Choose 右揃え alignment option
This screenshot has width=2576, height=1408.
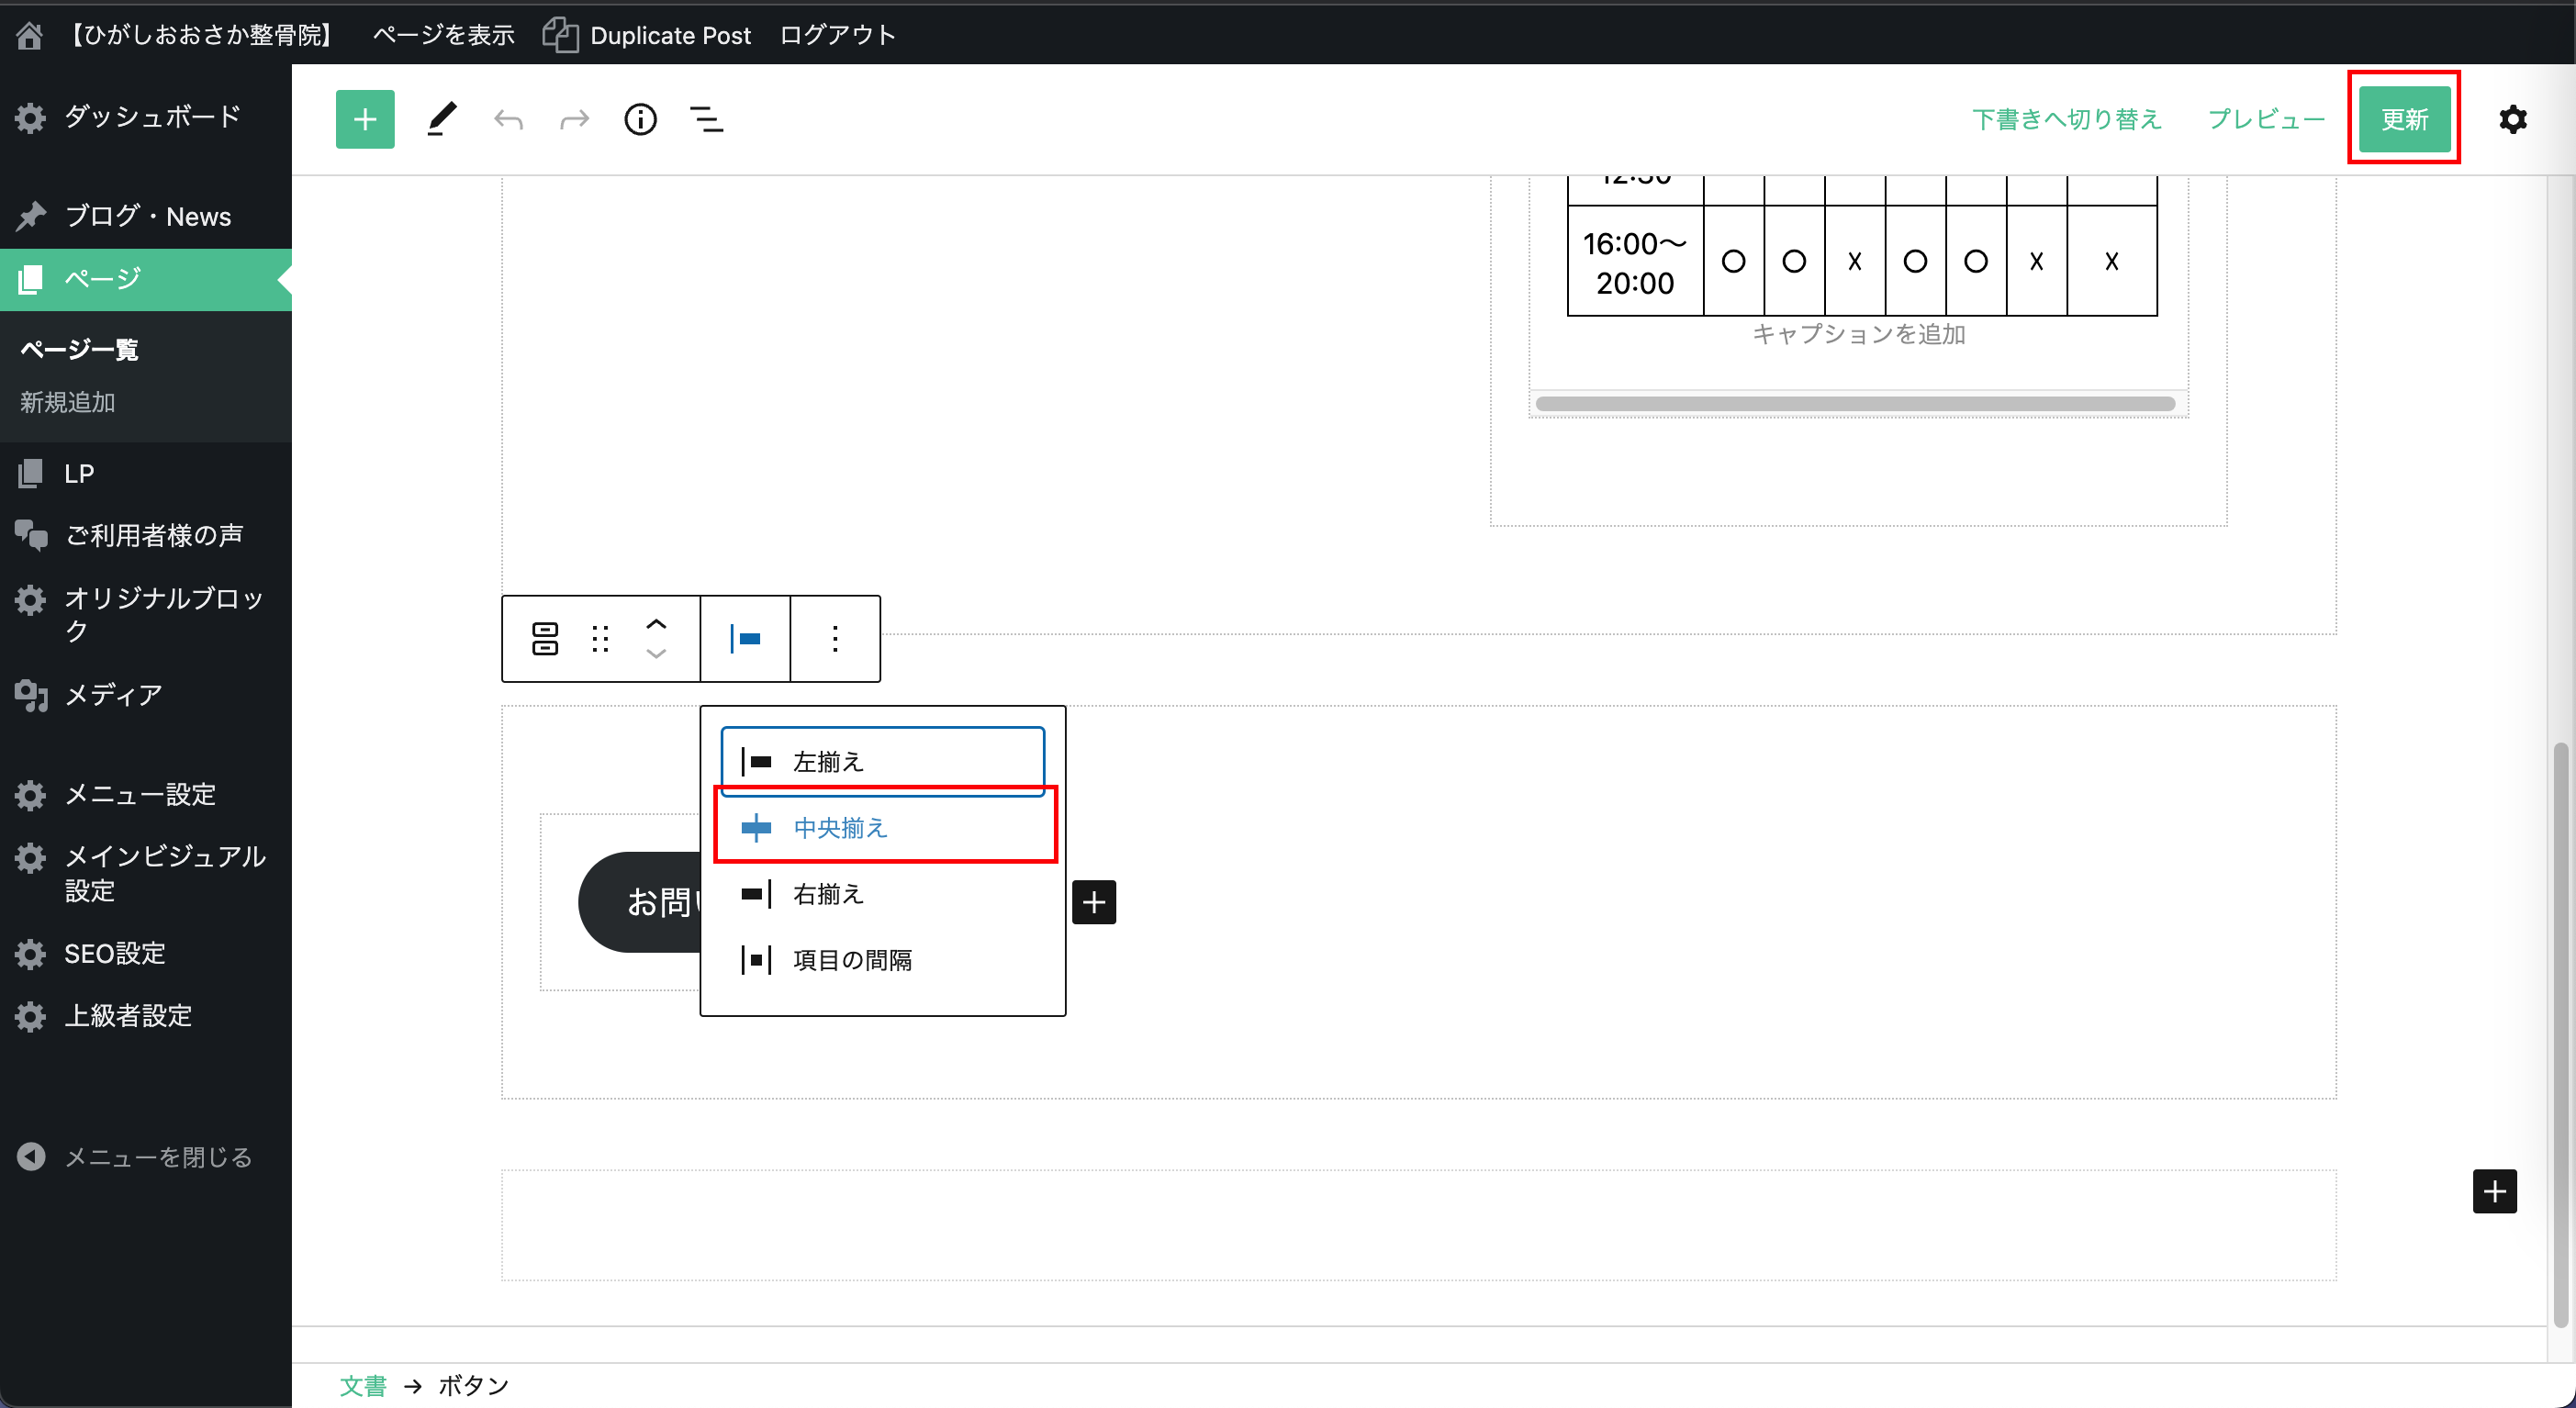828,894
